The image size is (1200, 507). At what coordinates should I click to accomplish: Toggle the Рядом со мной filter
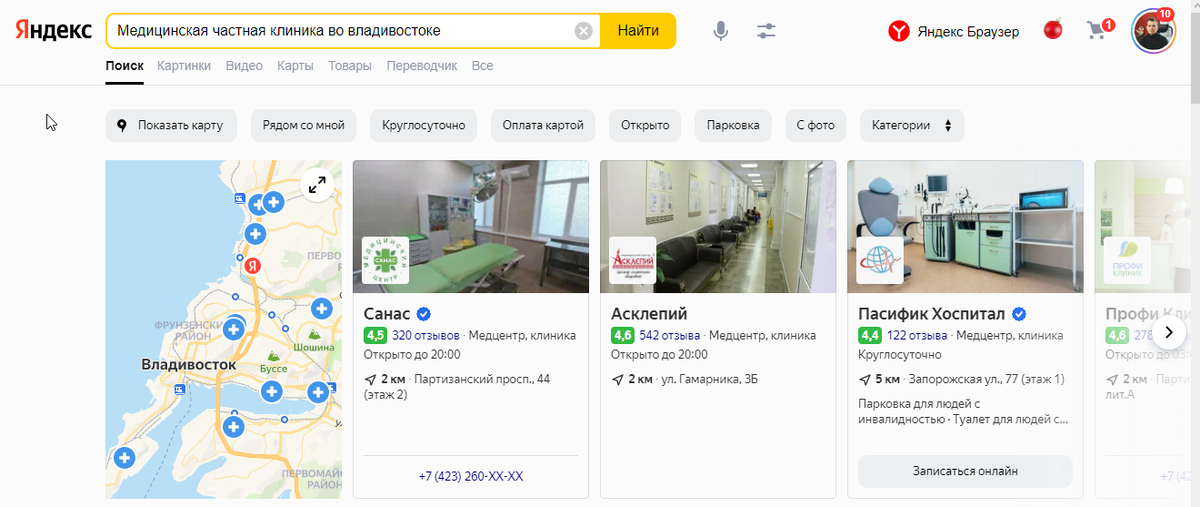pyautogui.click(x=304, y=125)
